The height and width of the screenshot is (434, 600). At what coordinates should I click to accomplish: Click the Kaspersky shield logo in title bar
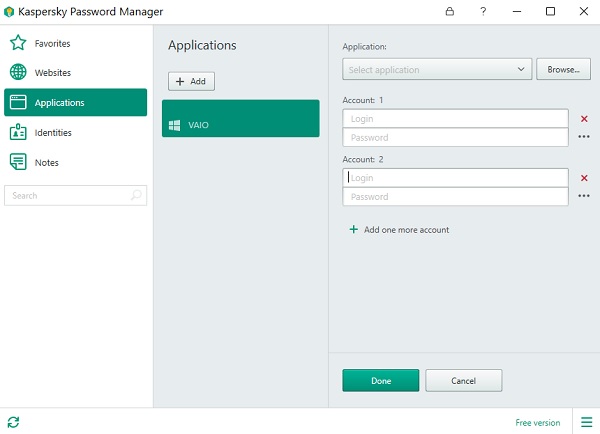coord(9,12)
